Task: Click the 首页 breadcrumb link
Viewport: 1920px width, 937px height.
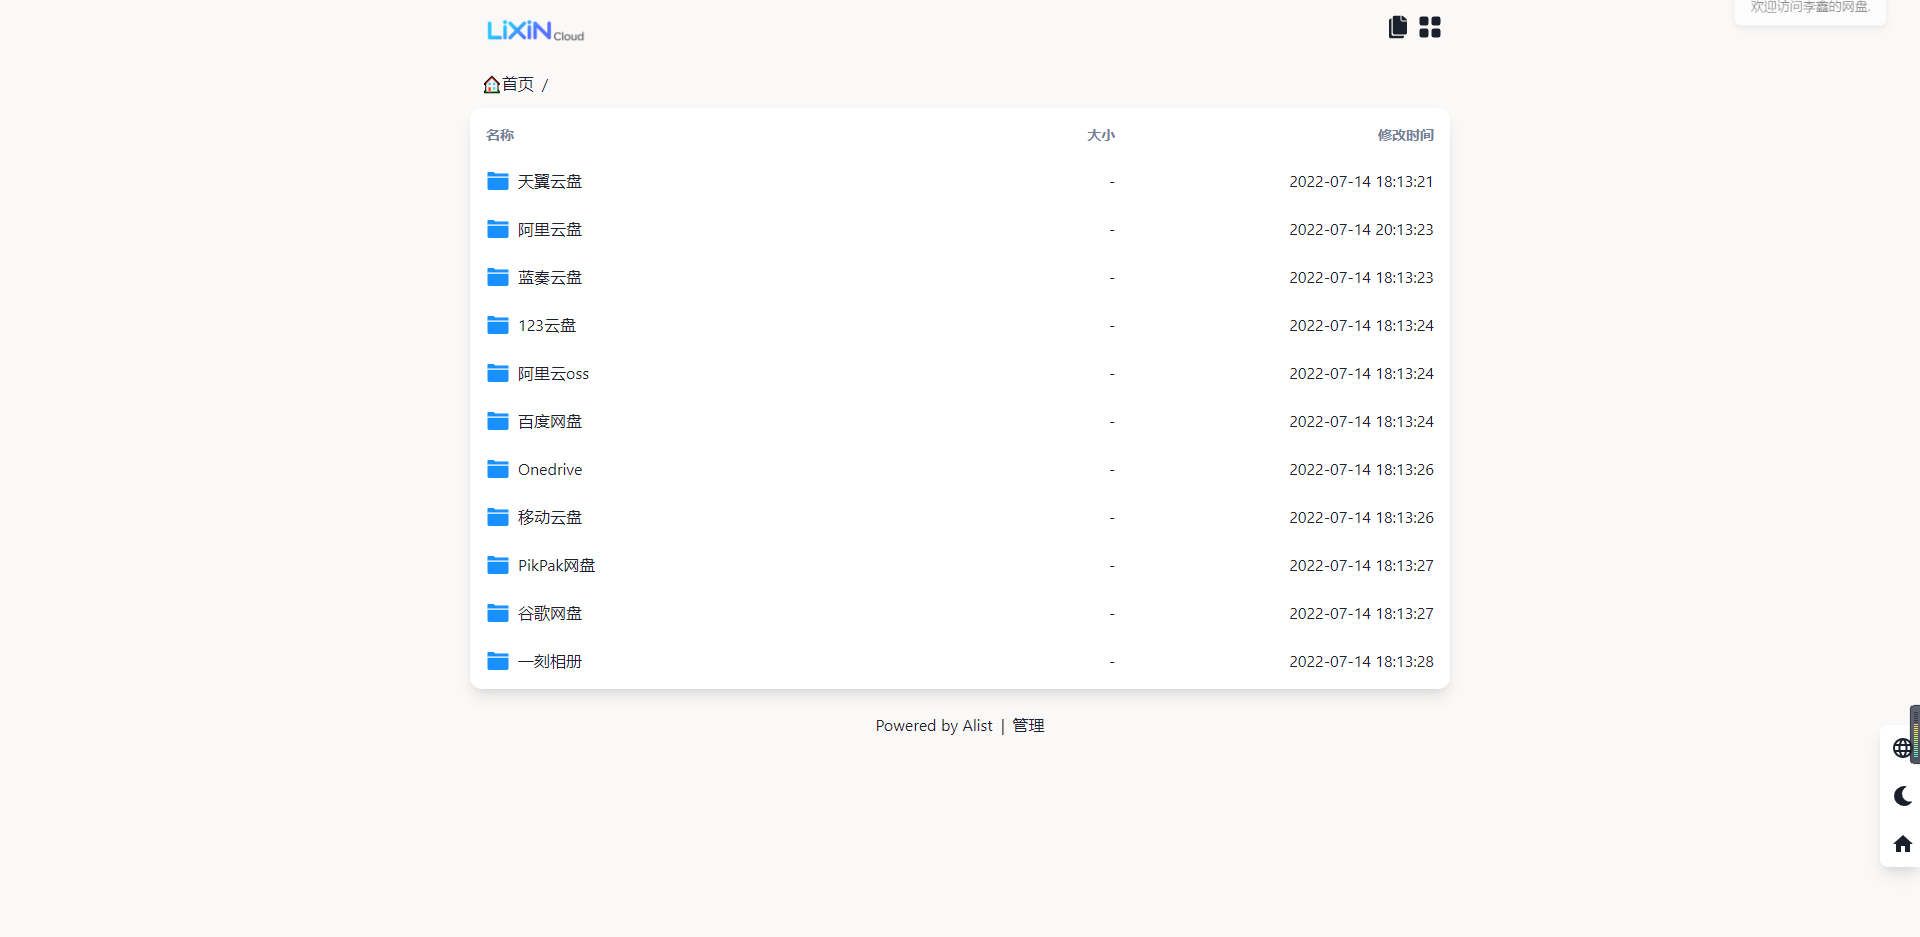Action: tap(518, 85)
